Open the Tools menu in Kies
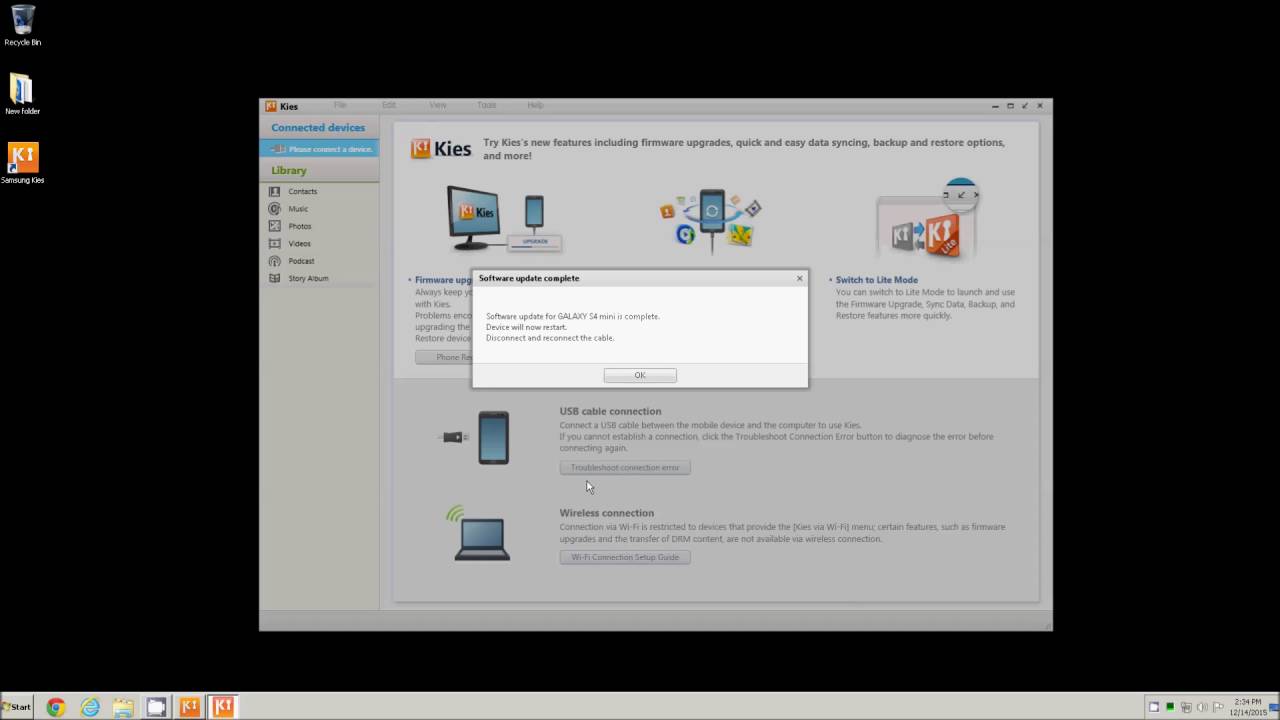The image size is (1280, 720). 487,105
